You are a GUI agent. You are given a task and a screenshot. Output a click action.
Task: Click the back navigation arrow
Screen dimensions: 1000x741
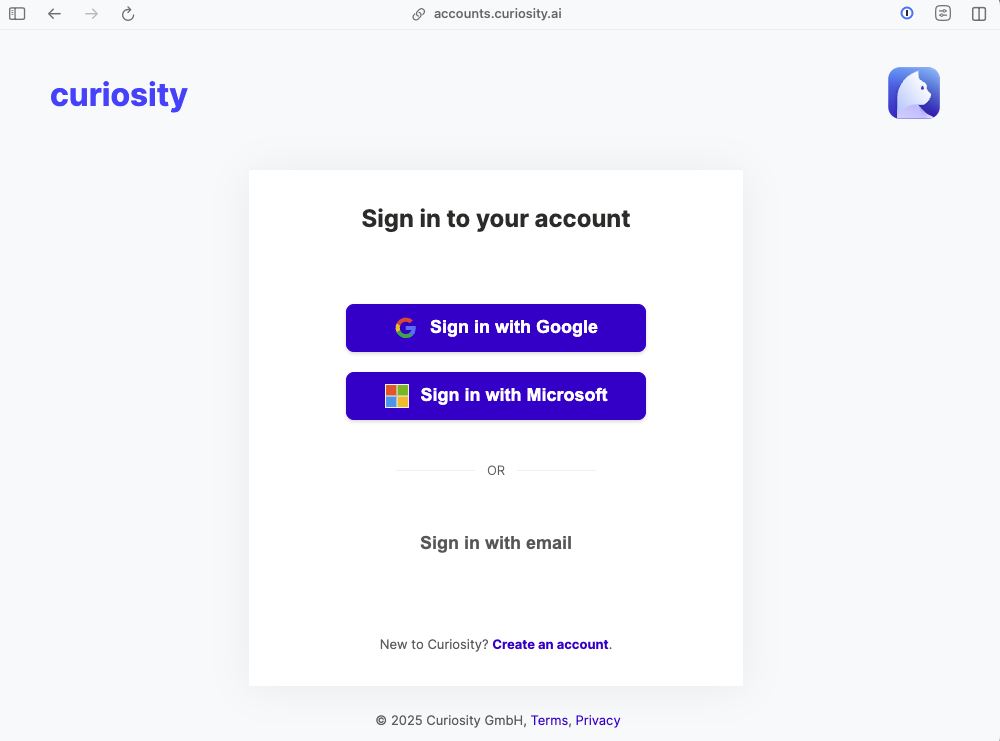54,13
